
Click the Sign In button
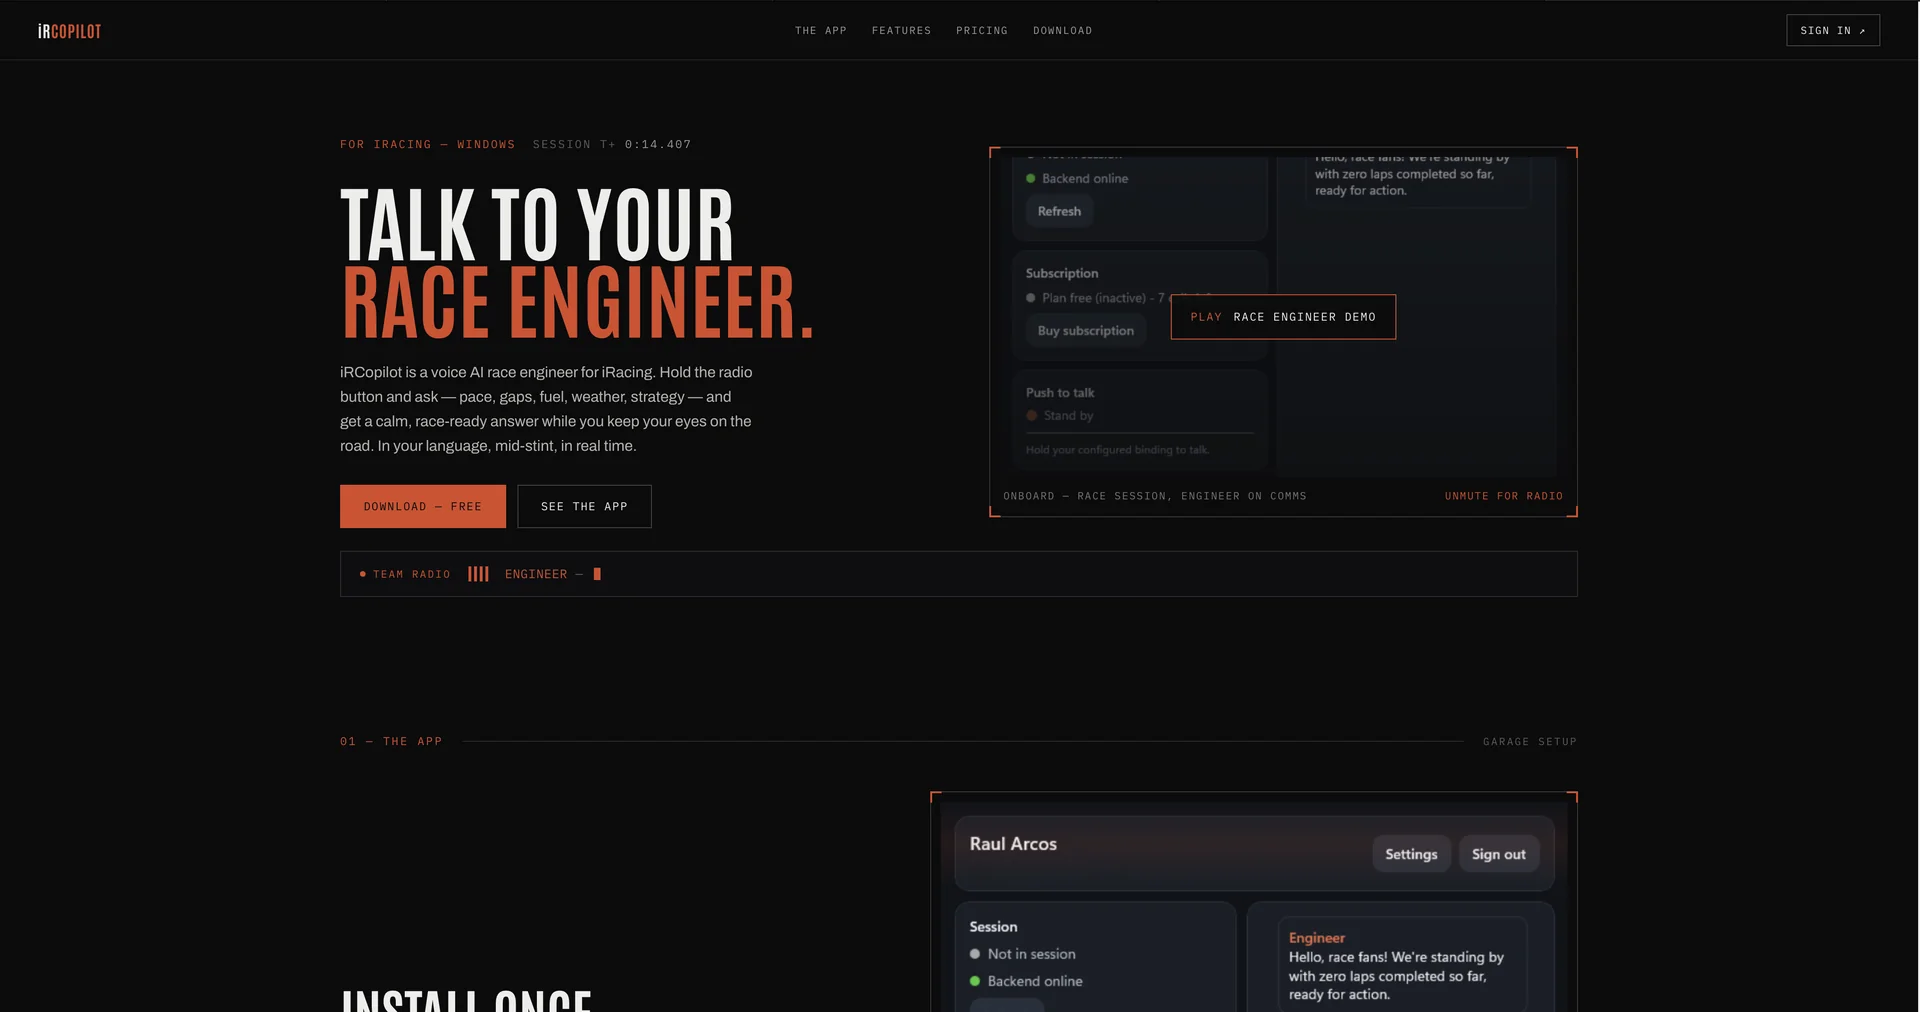click(x=1832, y=30)
